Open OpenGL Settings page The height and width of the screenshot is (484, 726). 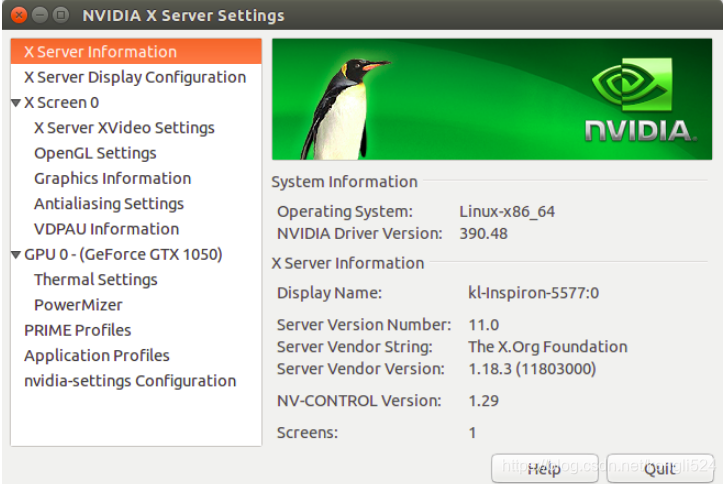coord(95,153)
